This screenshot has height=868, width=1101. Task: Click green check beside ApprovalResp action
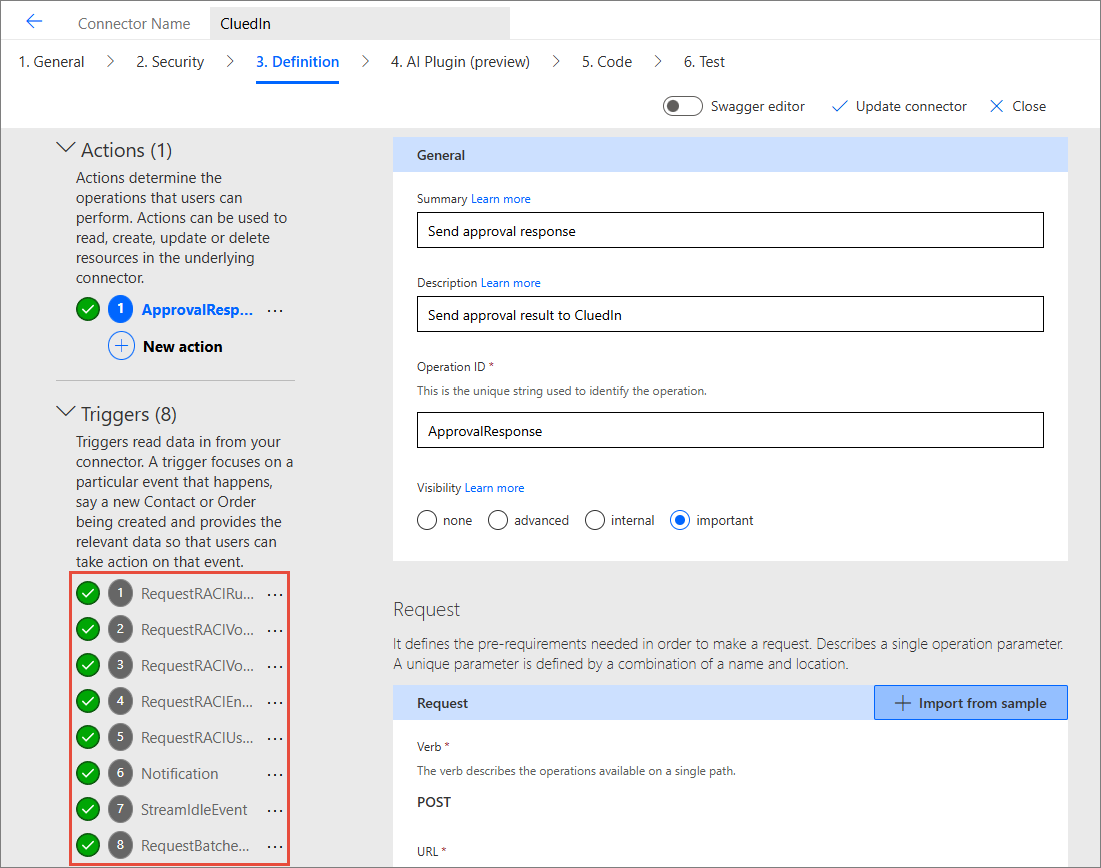point(88,309)
